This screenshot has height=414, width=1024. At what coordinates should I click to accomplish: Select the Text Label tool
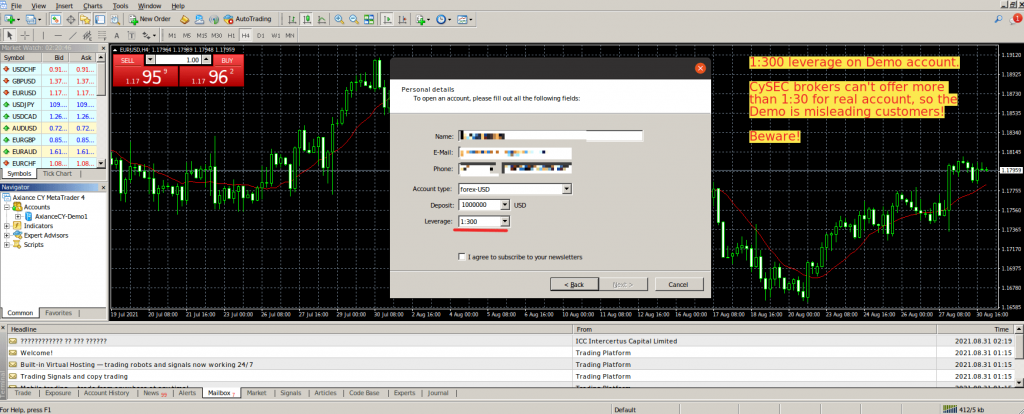131,35
